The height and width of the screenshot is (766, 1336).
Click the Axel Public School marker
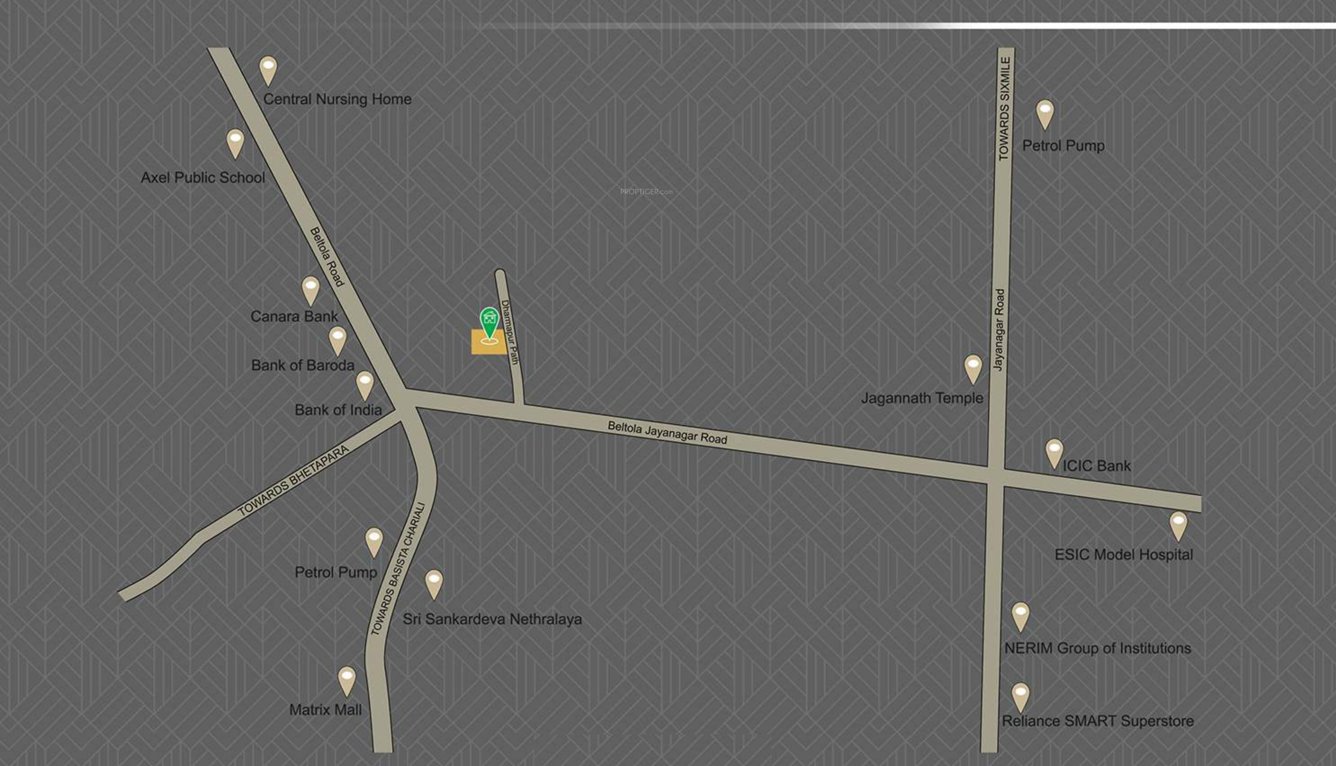click(x=234, y=142)
